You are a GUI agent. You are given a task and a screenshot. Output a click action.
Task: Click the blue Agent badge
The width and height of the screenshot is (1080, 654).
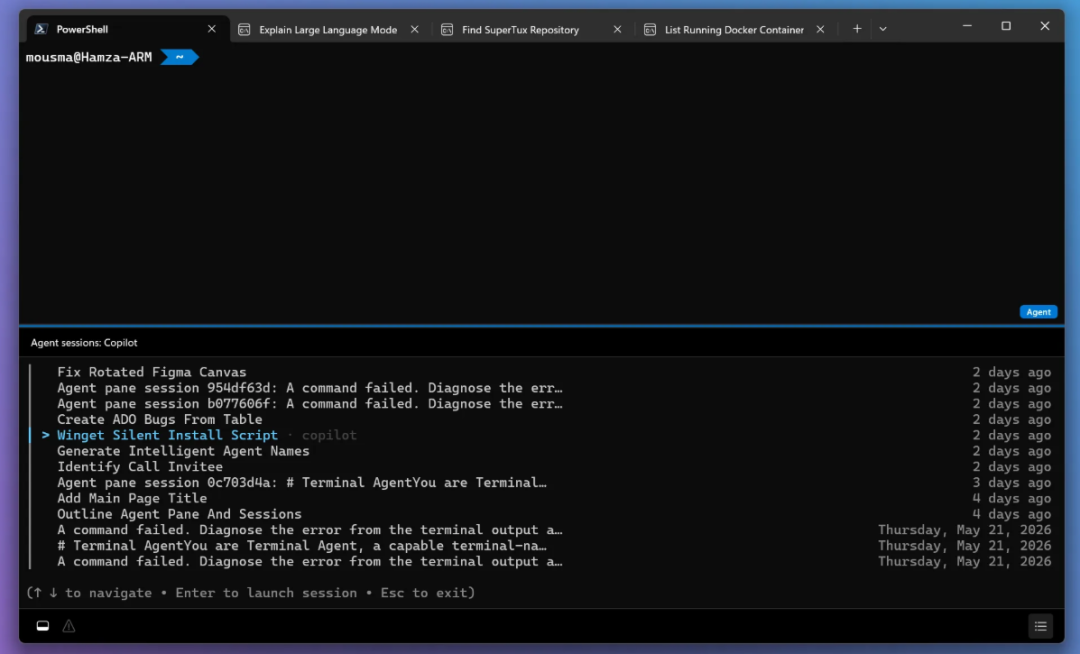point(1038,312)
